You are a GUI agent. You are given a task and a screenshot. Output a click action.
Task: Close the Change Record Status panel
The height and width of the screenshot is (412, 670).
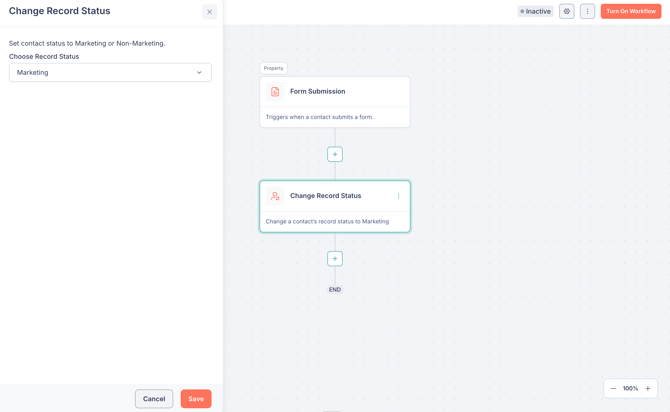[x=209, y=12]
